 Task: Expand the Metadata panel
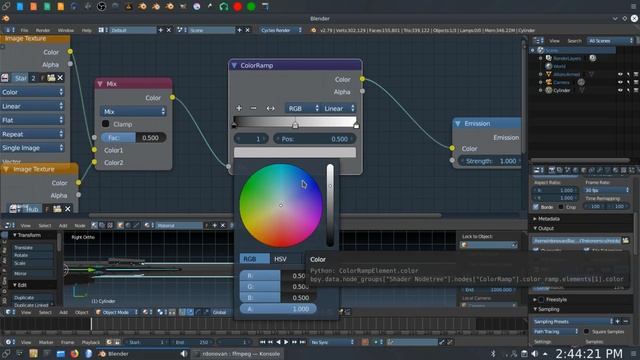click(x=535, y=219)
